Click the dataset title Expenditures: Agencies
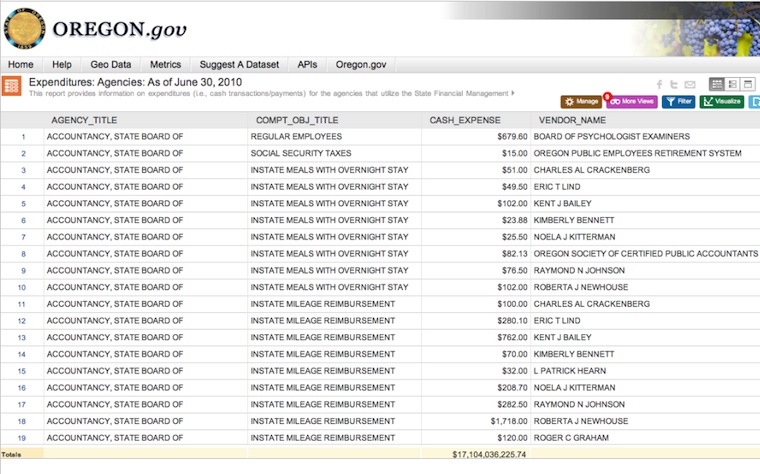The height and width of the screenshot is (474, 760). (x=135, y=82)
